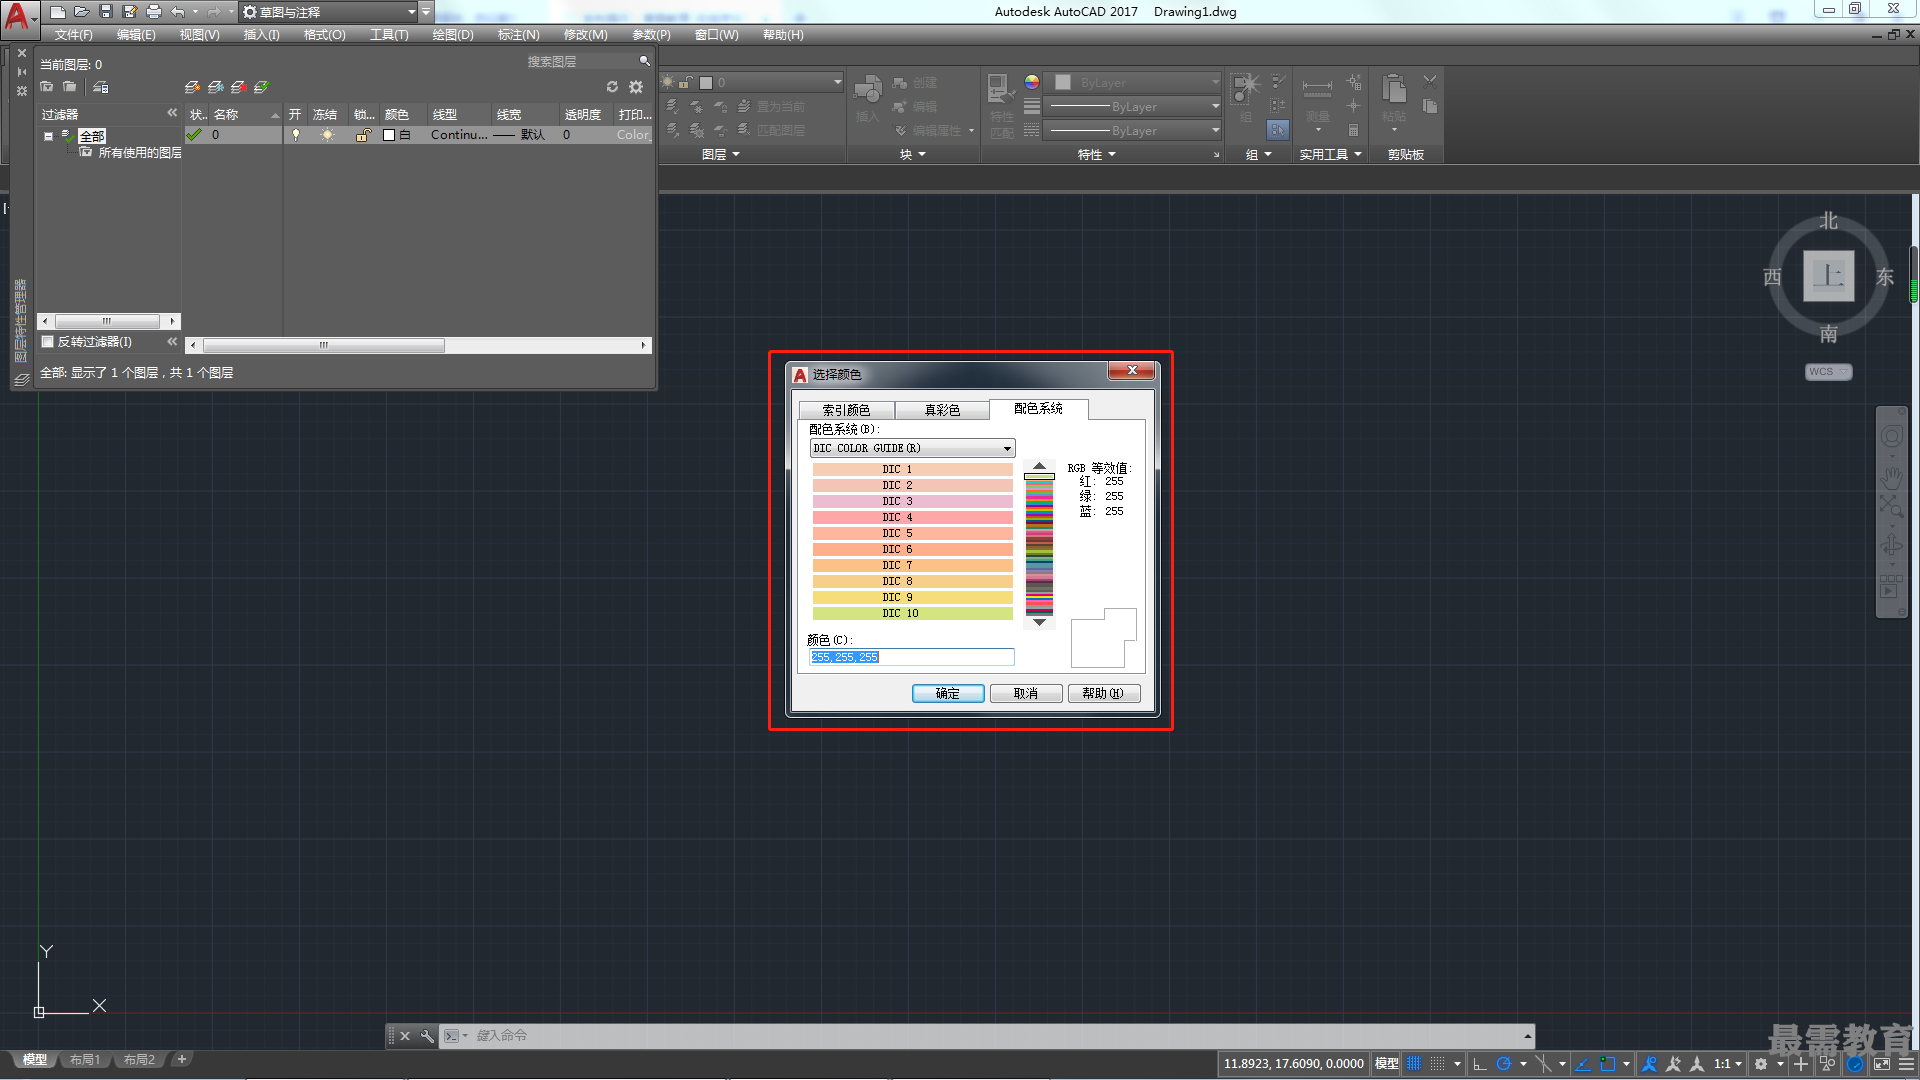Delete layer icon with red X

[x=238, y=87]
